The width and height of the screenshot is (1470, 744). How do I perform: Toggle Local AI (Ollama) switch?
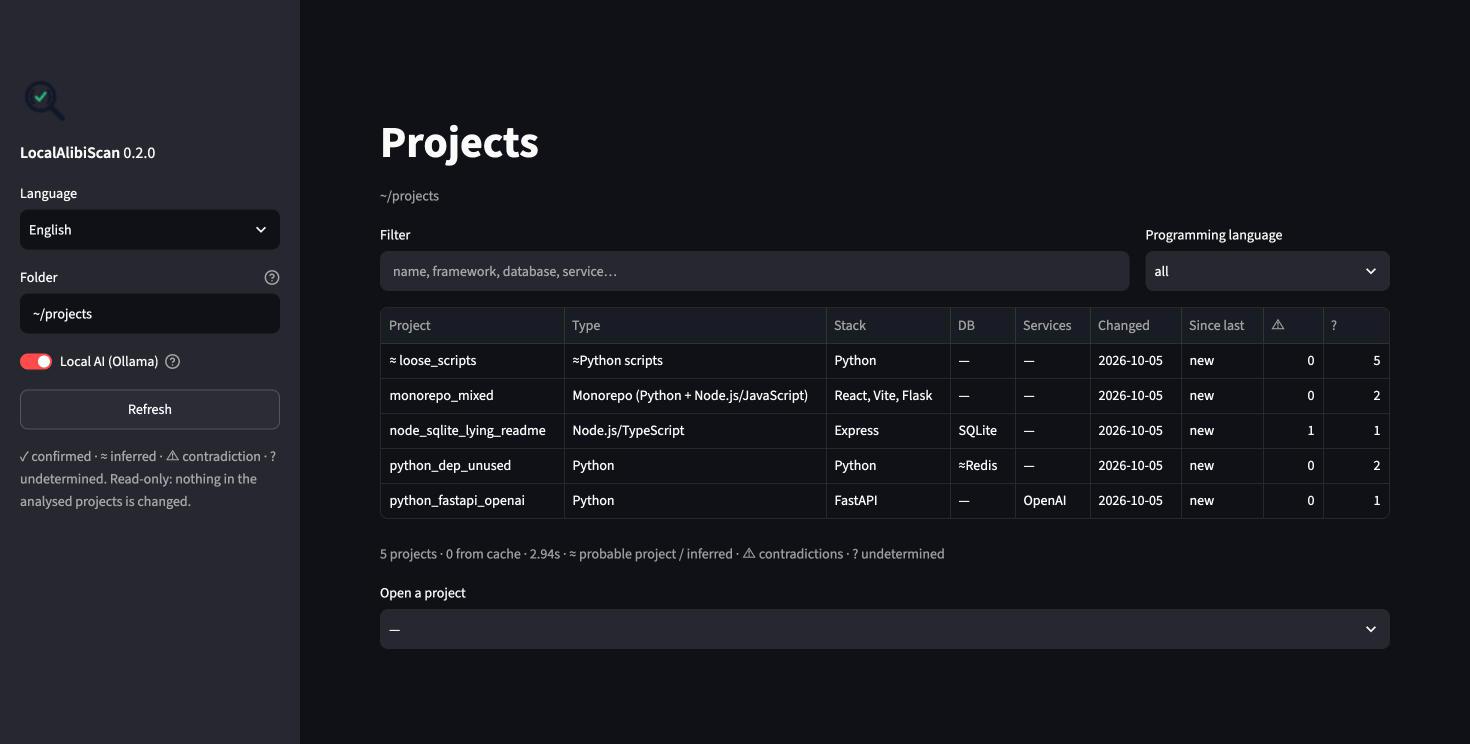point(36,362)
